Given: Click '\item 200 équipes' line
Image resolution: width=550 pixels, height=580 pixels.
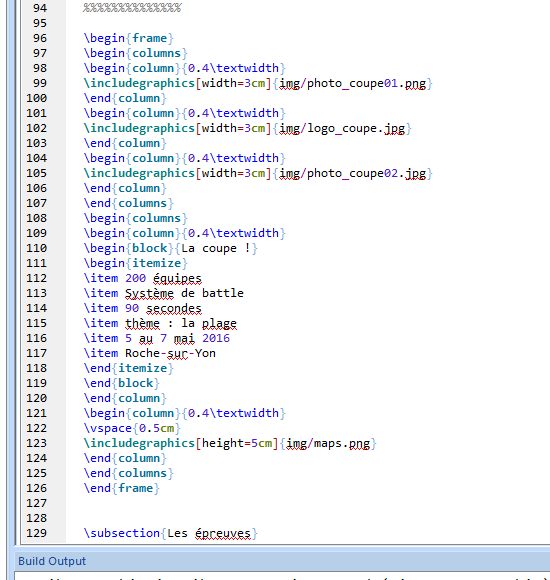Looking at the screenshot, I should (x=142, y=278).
